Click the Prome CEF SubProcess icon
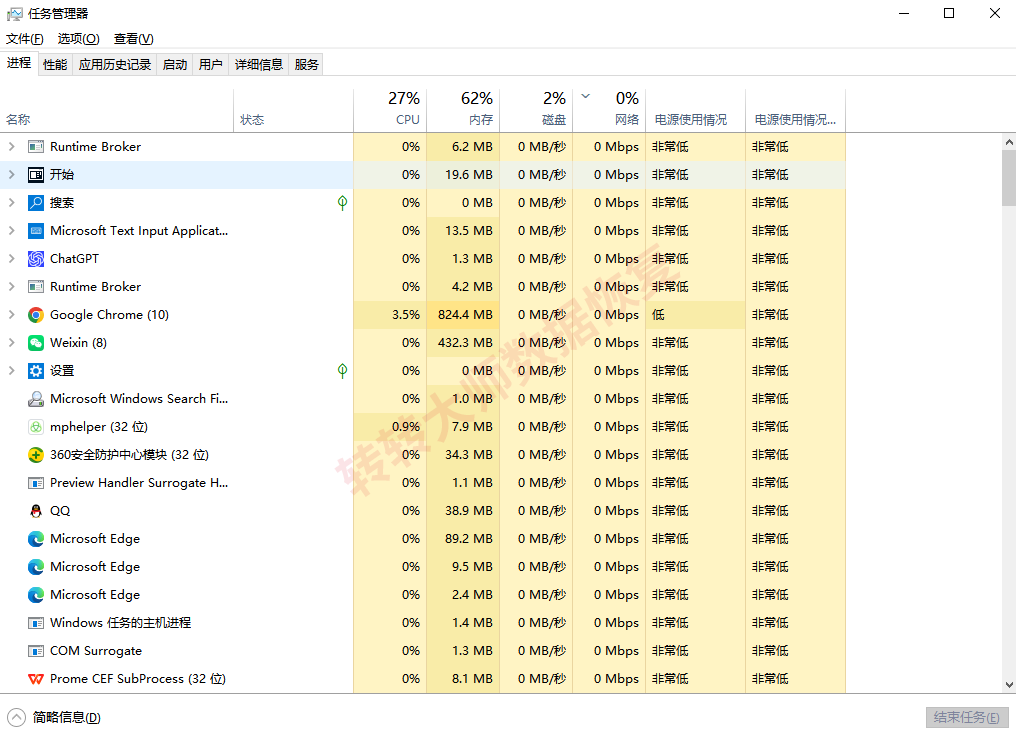The image size is (1016, 739). tap(36, 679)
